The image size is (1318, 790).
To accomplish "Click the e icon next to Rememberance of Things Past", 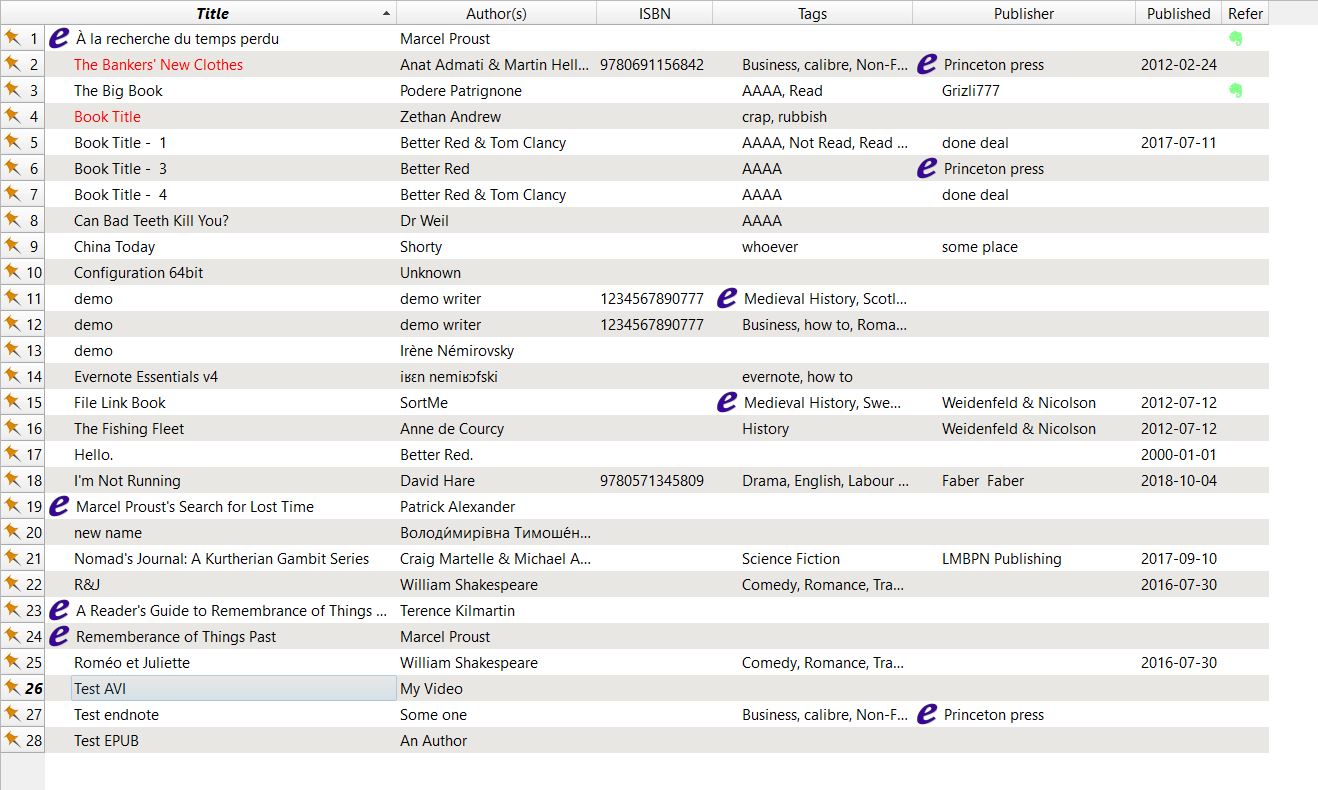I will click(x=59, y=637).
